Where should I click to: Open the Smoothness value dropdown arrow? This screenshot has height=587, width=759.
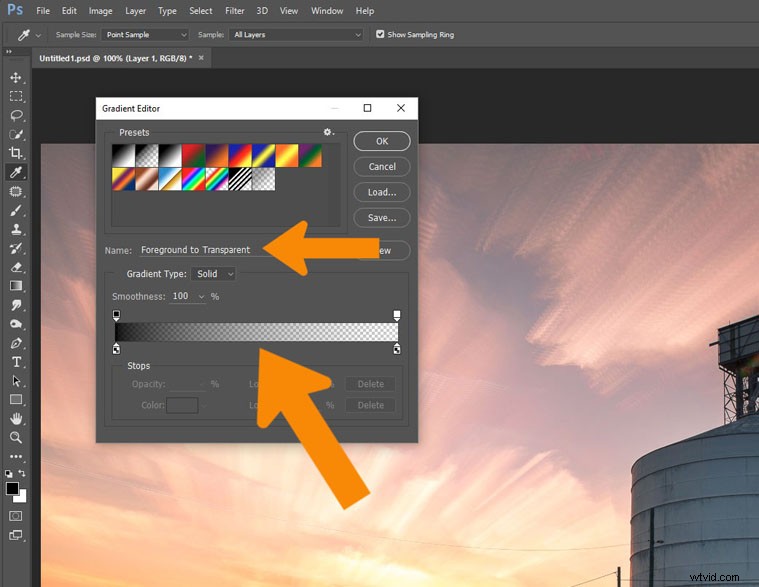tap(201, 297)
